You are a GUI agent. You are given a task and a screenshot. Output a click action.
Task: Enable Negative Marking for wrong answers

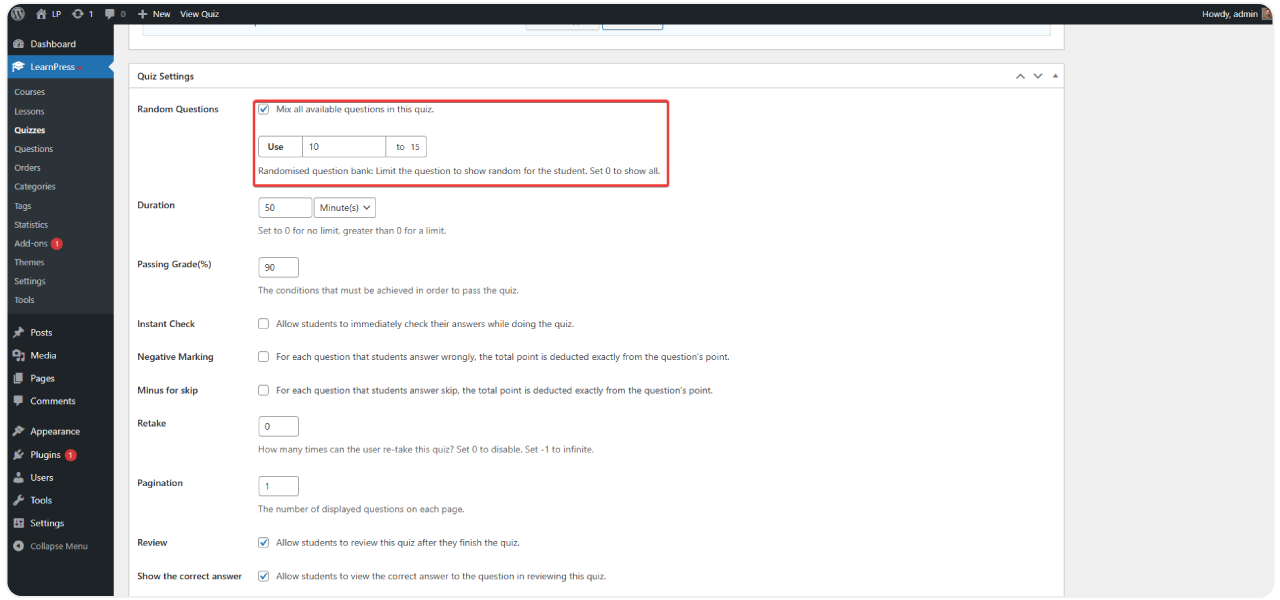point(263,356)
